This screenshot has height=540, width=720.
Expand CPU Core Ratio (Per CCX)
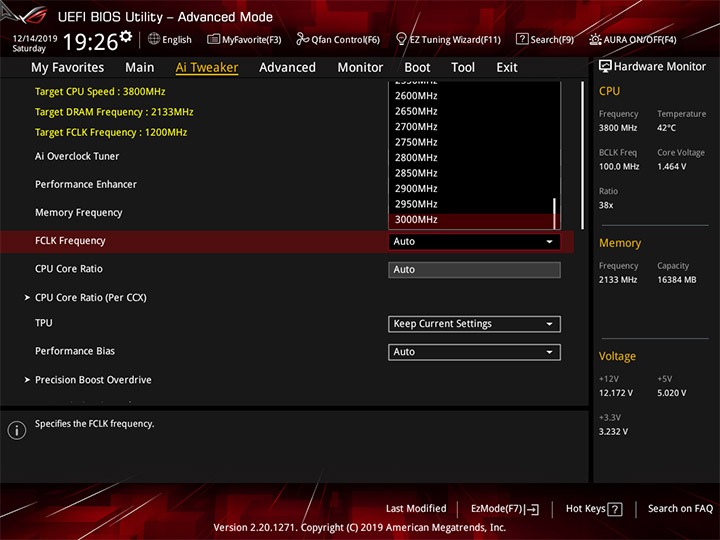[90, 298]
